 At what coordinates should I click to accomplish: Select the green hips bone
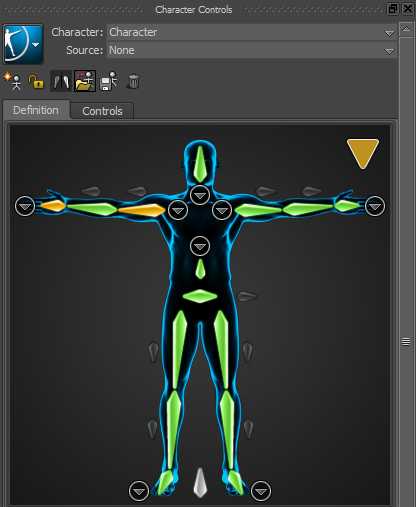click(x=200, y=296)
